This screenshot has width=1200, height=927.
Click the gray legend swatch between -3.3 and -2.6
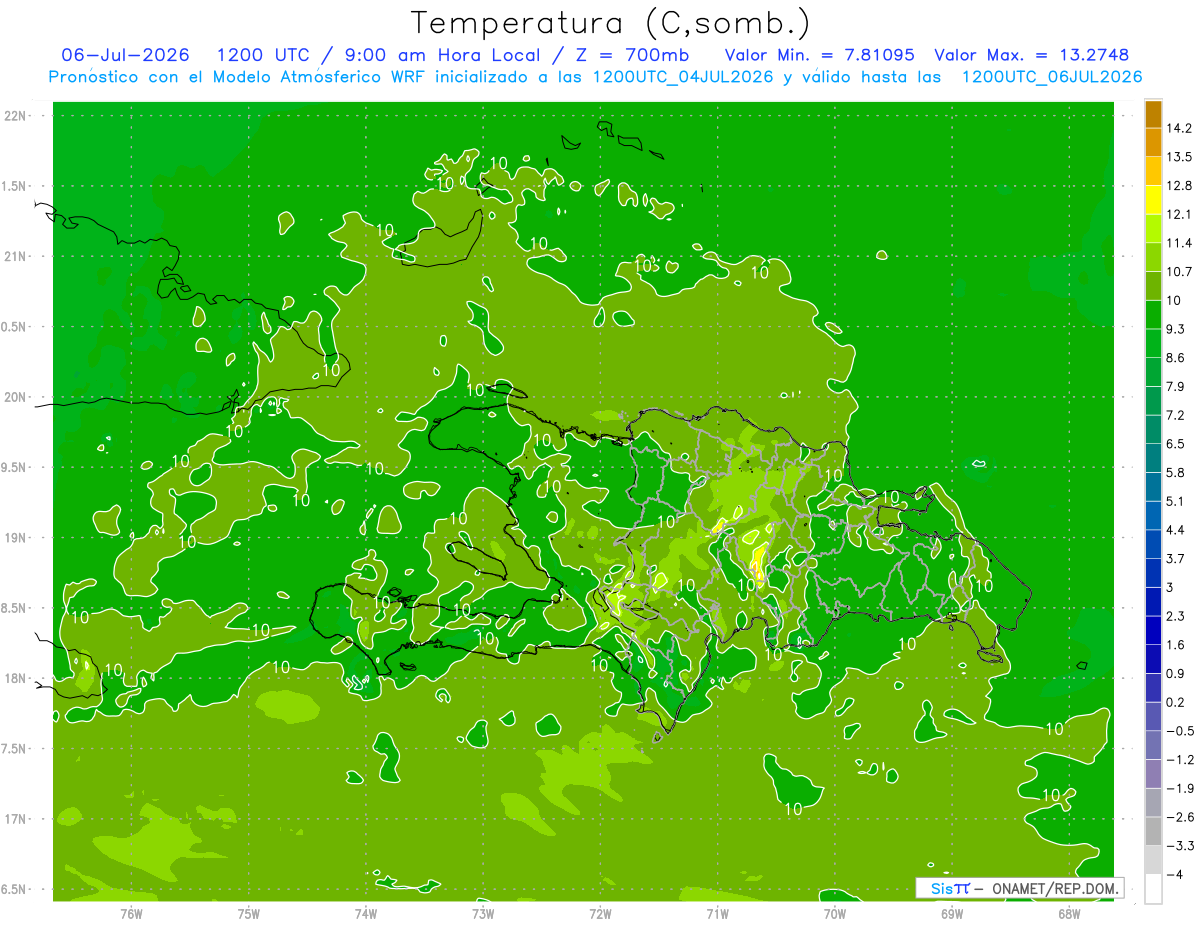1153,831
